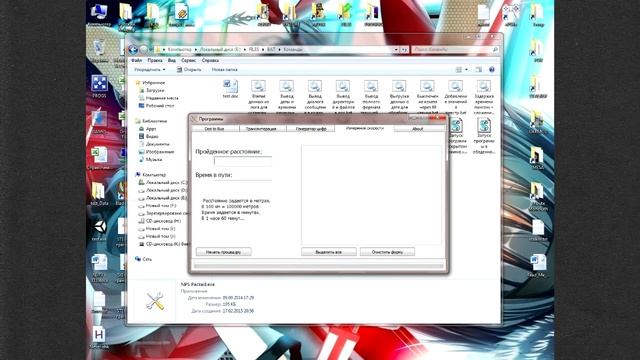640x360 pixels.
Task: Click Открыть in Explorer toolbar
Action: [189, 70]
